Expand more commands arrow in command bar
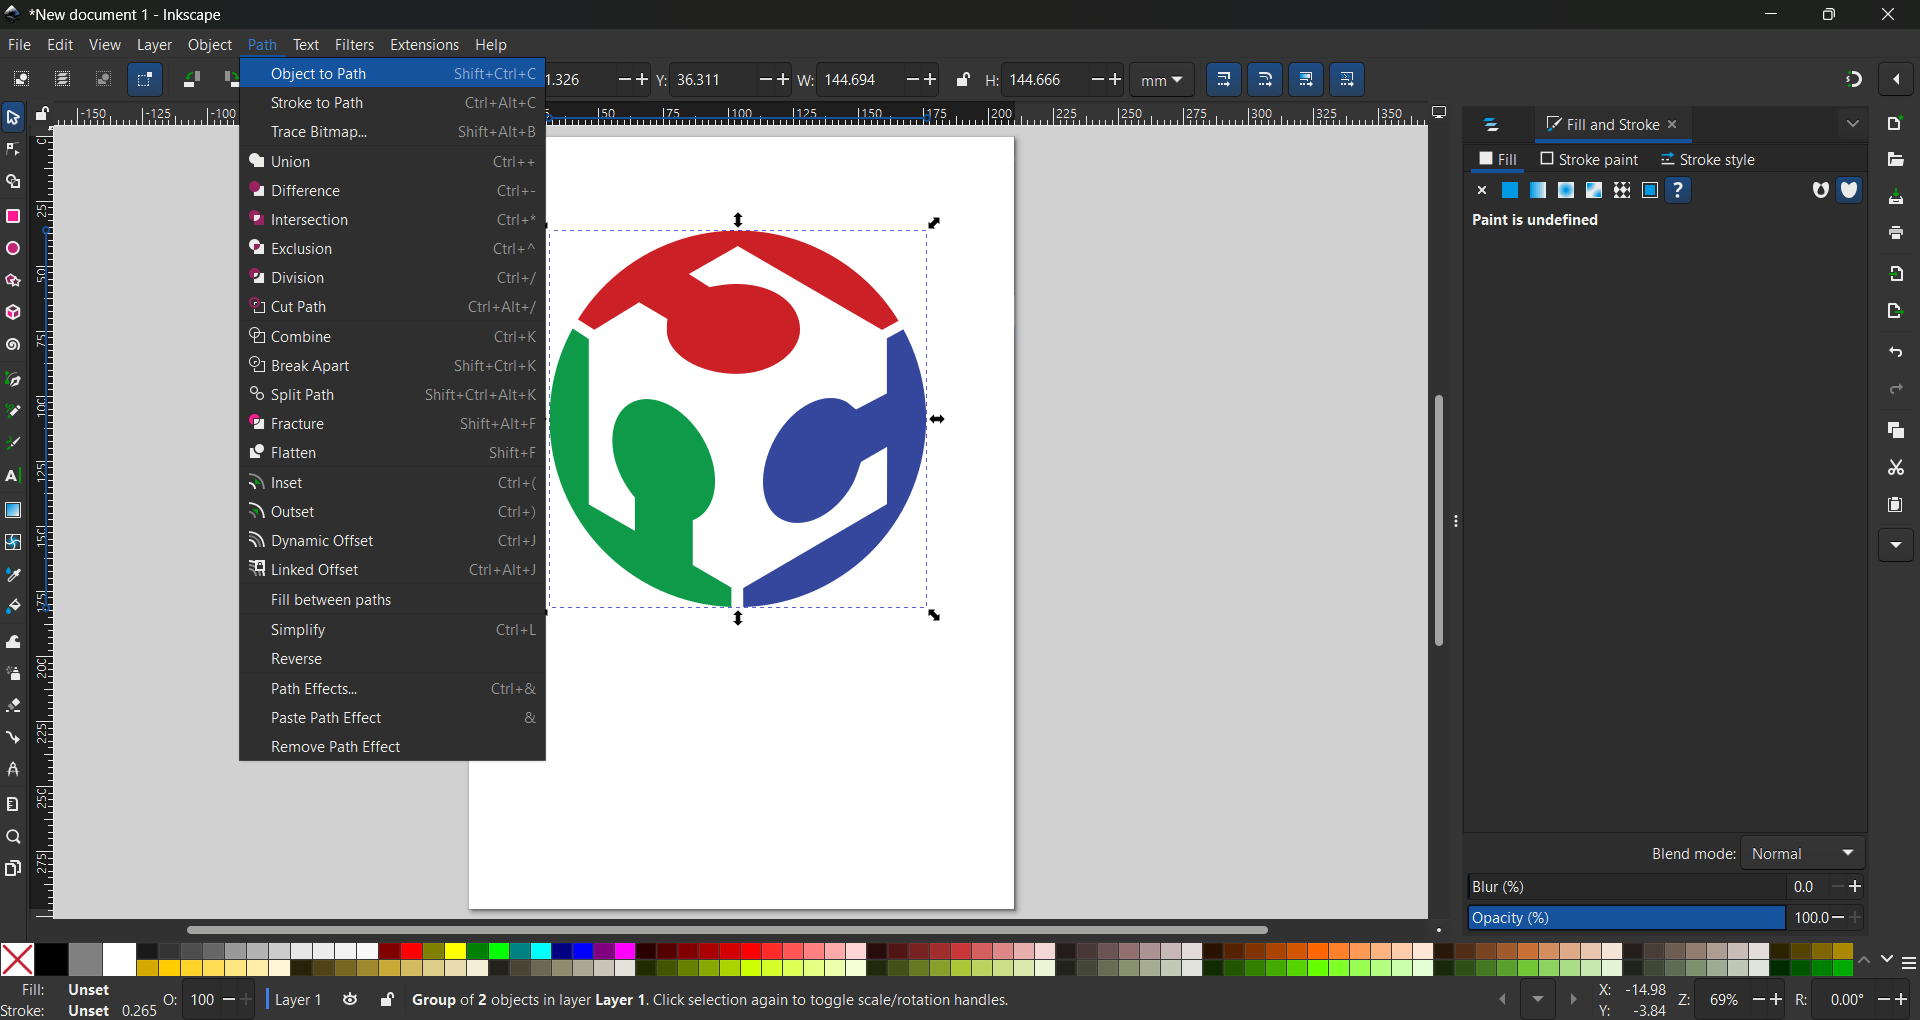 pyautogui.click(x=1895, y=545)
